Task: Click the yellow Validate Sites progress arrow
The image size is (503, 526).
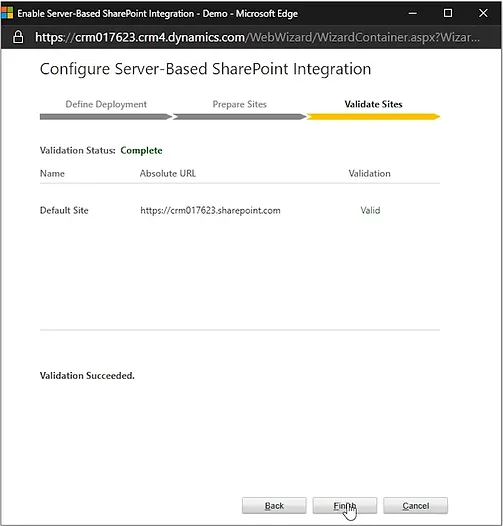Action: pos(373,117)
